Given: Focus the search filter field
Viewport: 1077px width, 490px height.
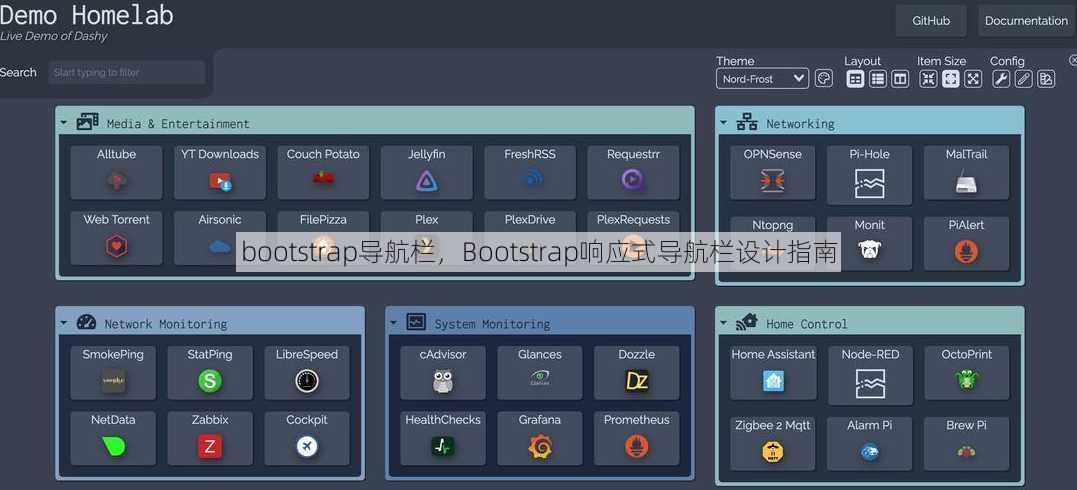Looking at the screenshot, I should click(126, 72).
